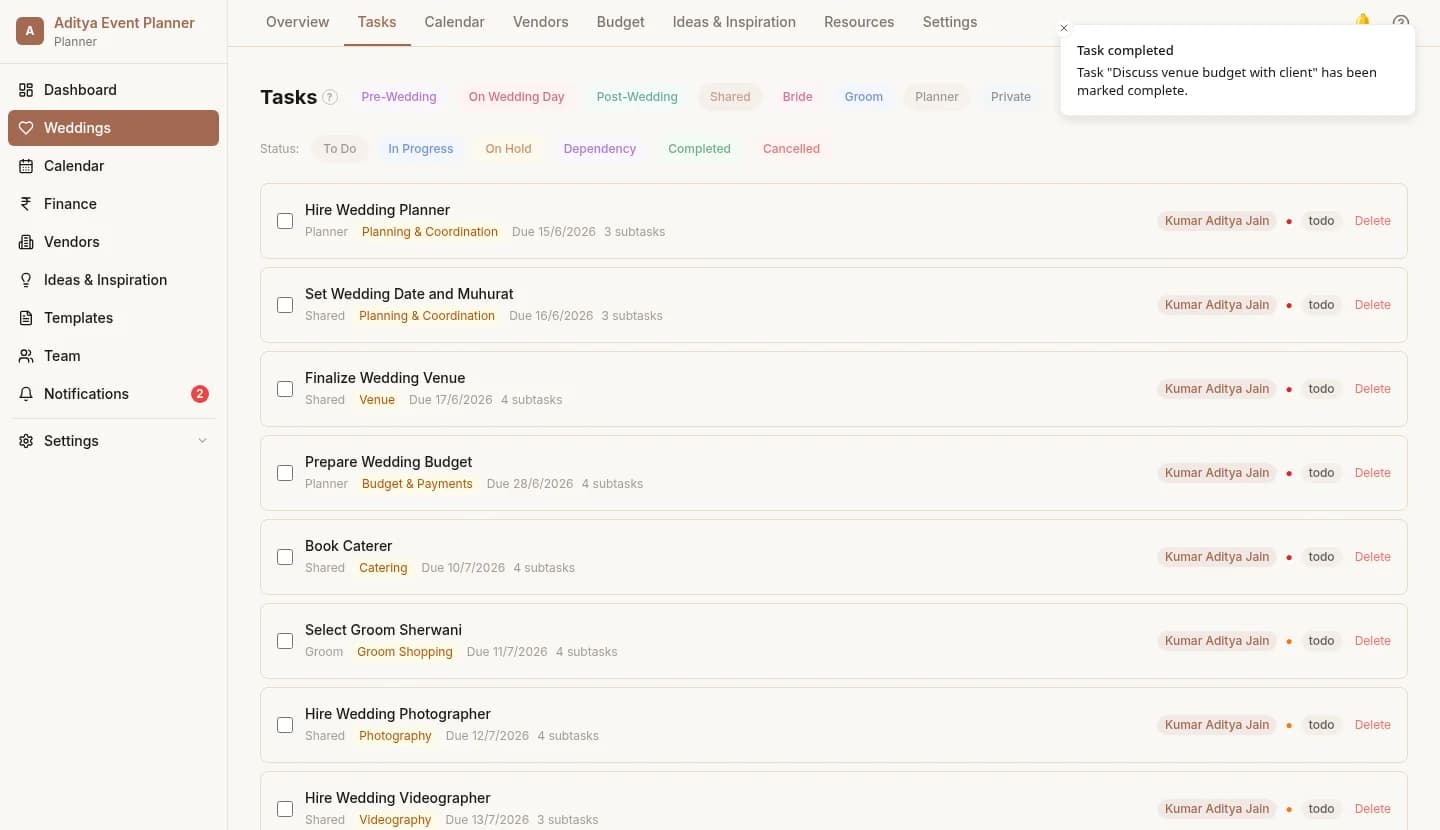The width and height of the screenshot is (1440, 830).
Task: Delete the Hire Wedding Planner task
Action: coord(1372,221)
